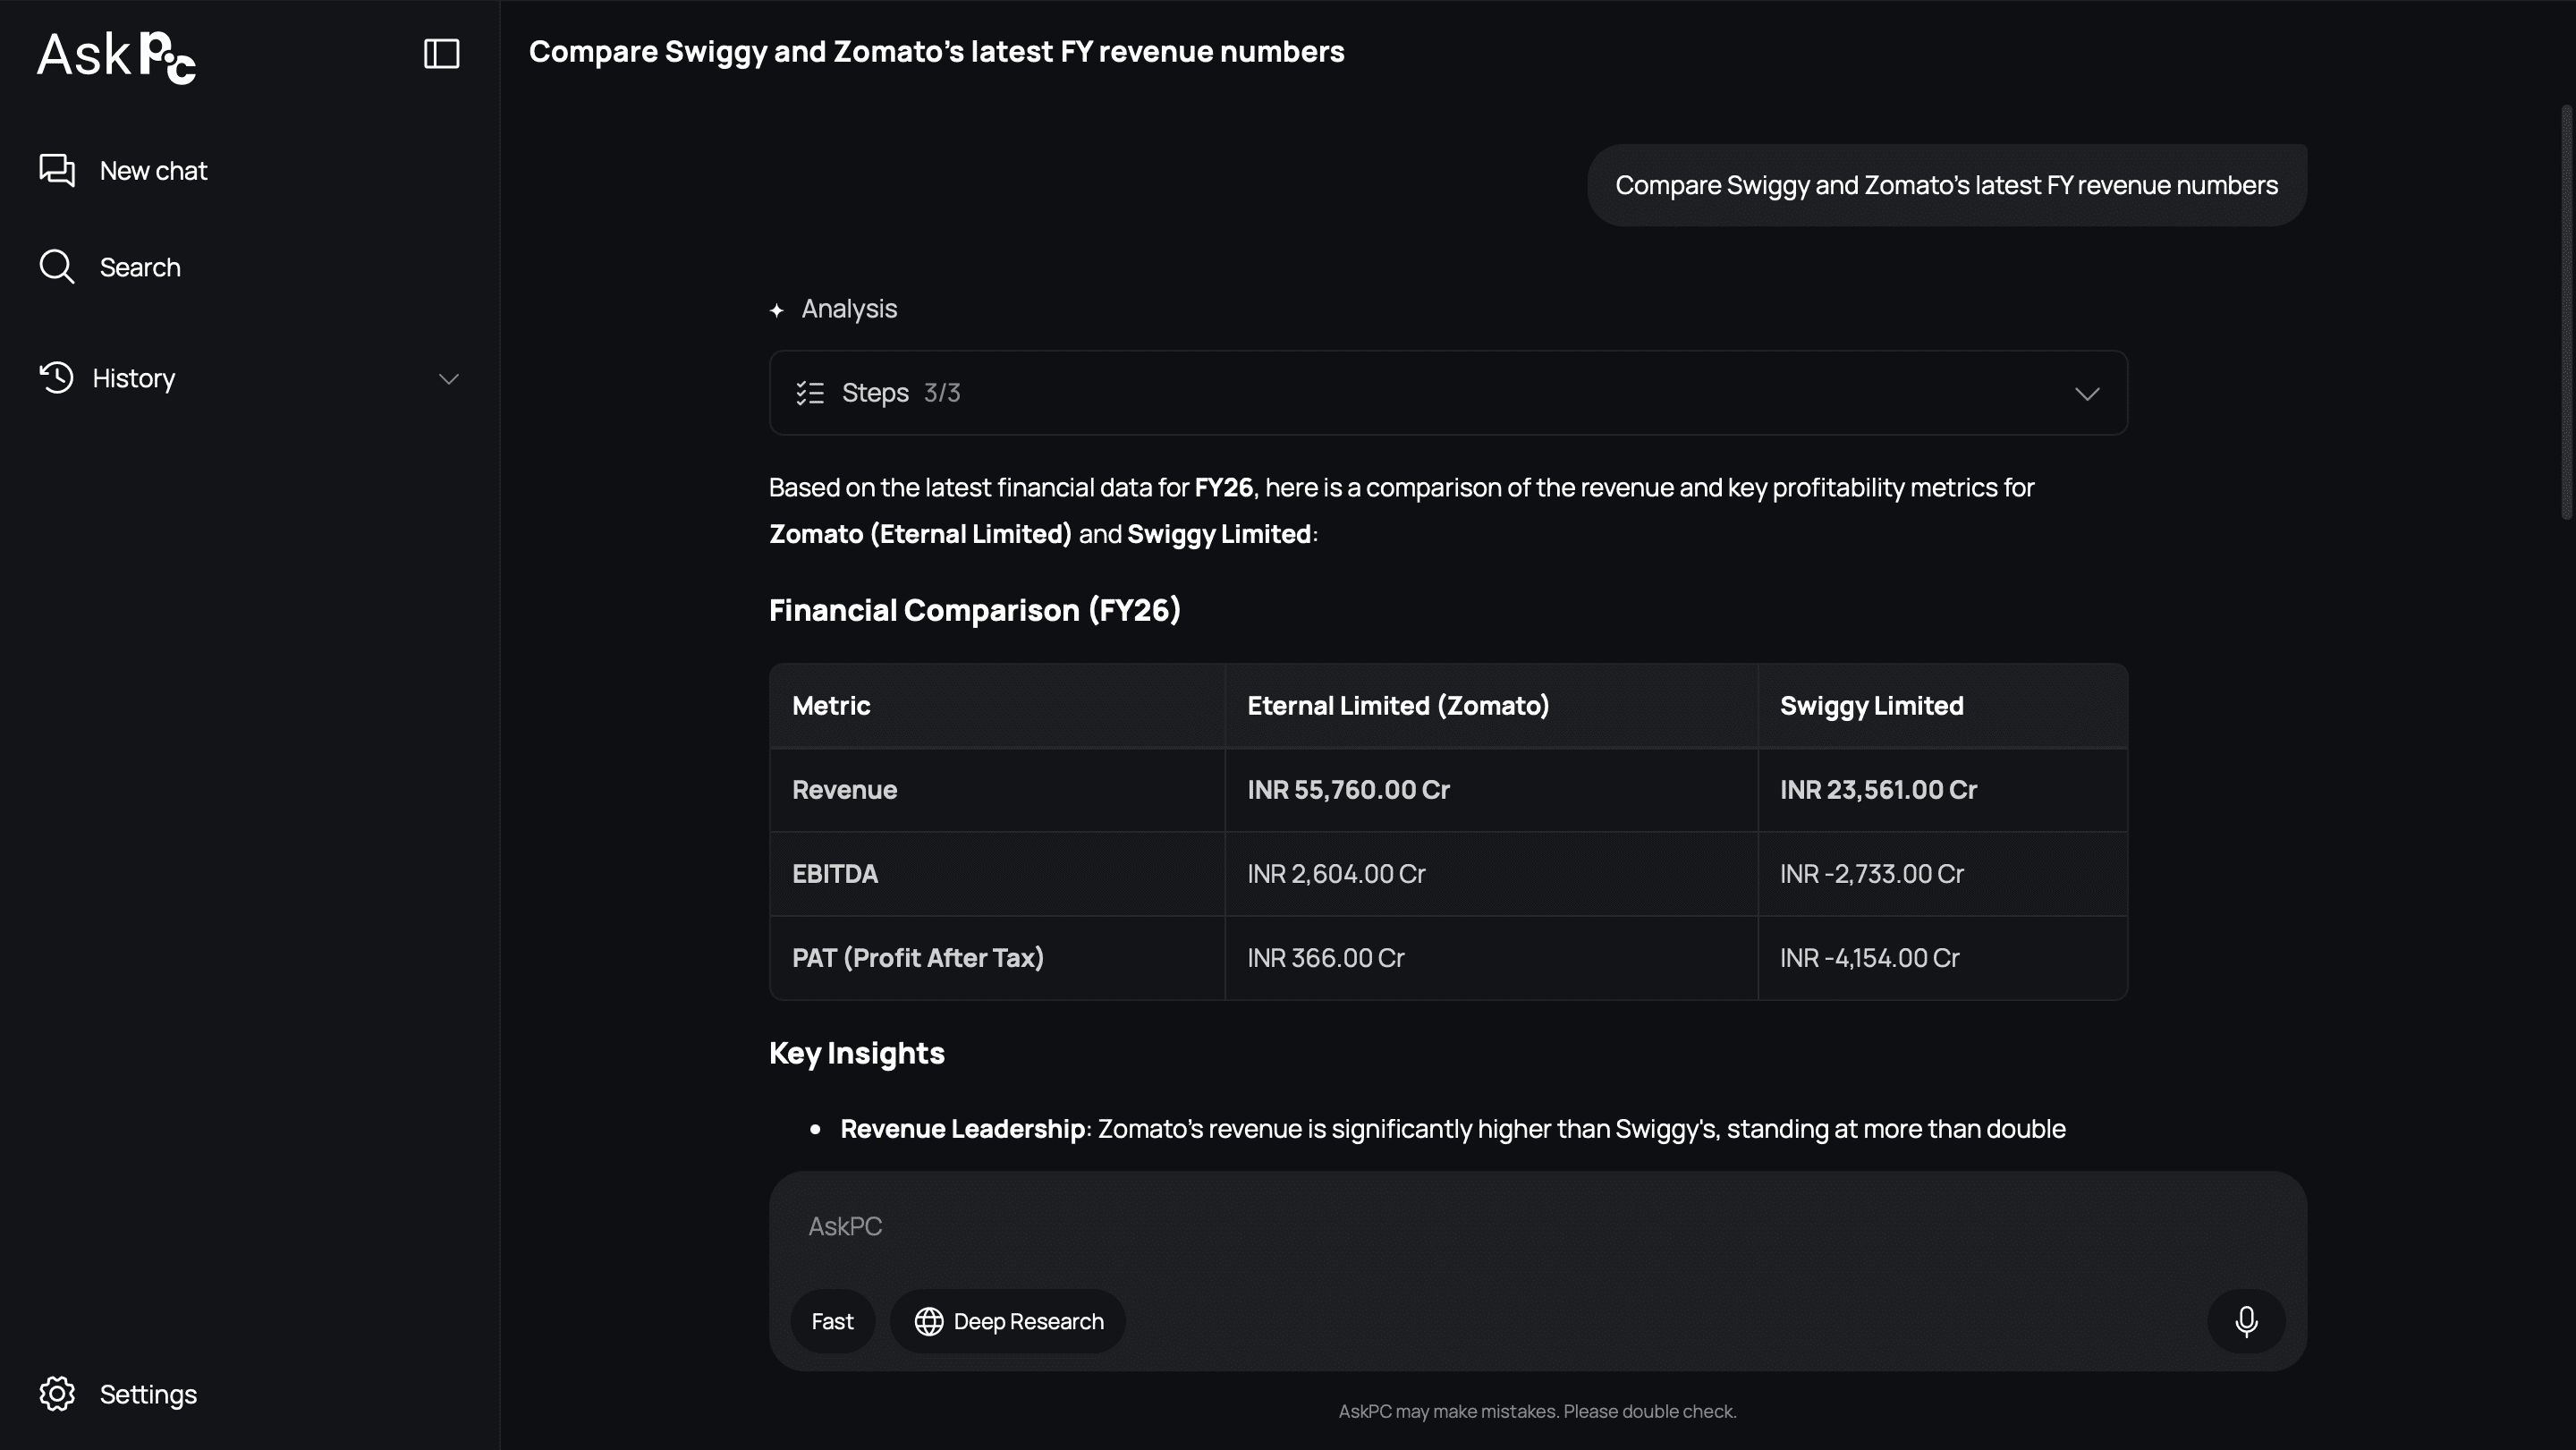This screenshot has width=2576, height=1450.
Task: Click the Analysis sparkle icon
Action: pos(777,310)
